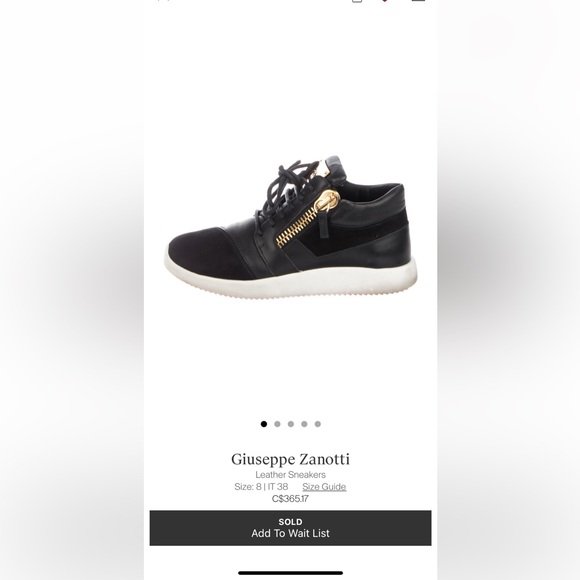The height and width of the screenshot is (580, 580).
Task: Show the fourth product photo dot
Action: 304,424
